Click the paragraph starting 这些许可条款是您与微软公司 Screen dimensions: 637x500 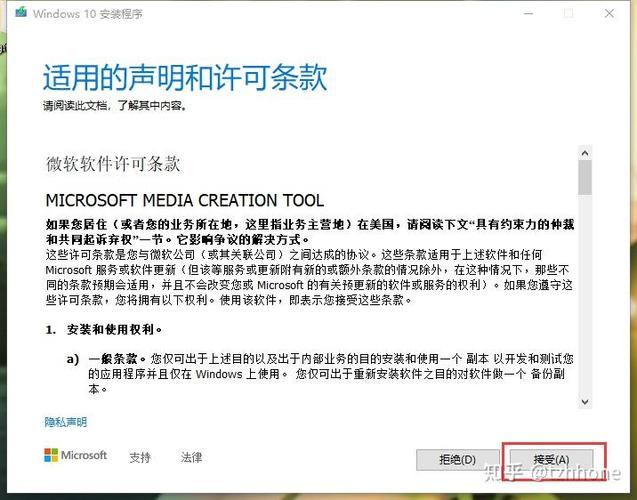[x=309, y=277]
